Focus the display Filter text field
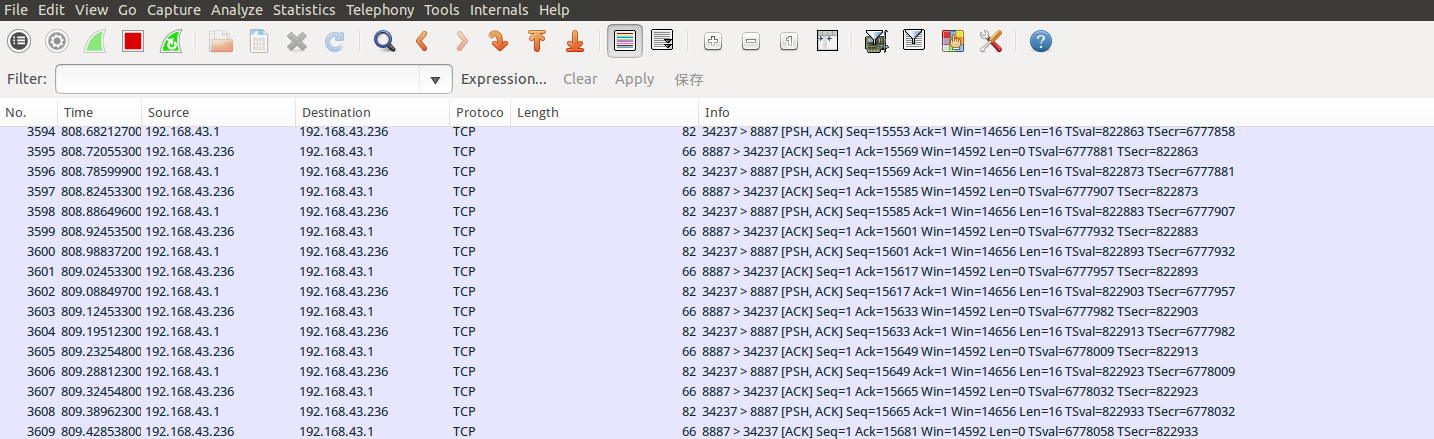 point(239,79)
